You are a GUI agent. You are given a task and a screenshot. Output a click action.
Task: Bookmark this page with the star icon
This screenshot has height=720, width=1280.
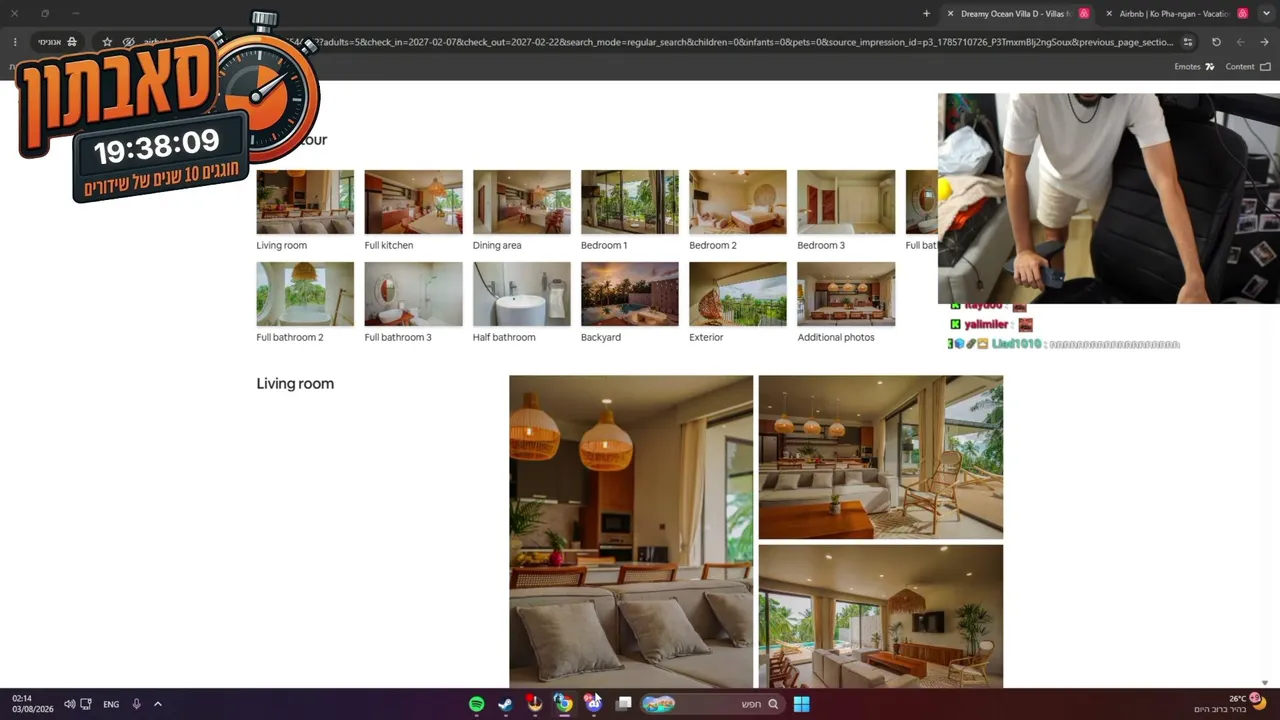coord(107,42)
